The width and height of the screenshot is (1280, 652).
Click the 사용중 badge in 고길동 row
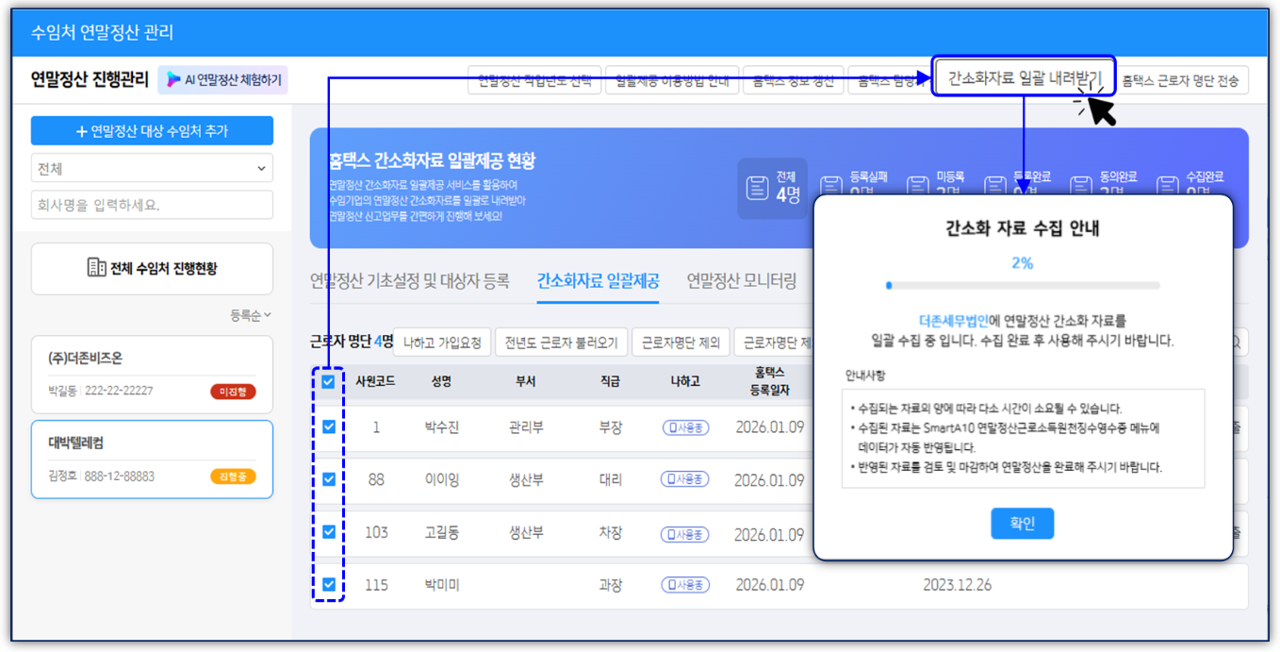(x=685, y=533)
